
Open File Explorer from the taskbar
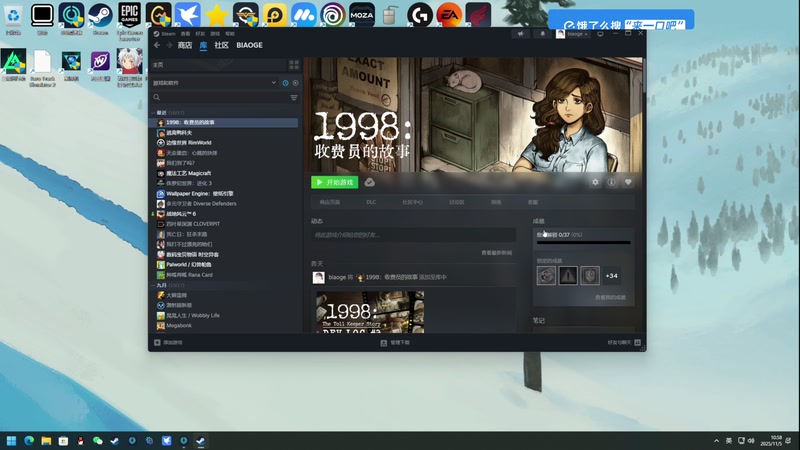pyautogui.click(x=46, y=441)
